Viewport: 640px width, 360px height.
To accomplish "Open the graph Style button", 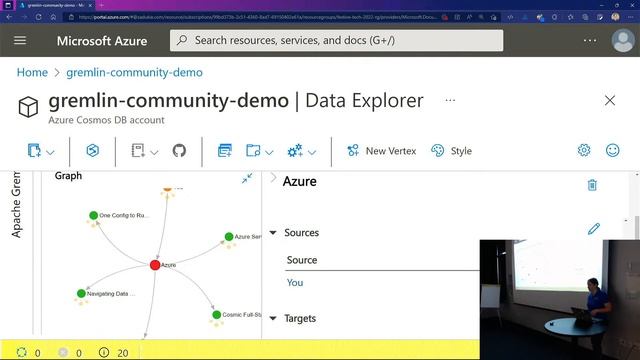I will [x=451, y=151].
